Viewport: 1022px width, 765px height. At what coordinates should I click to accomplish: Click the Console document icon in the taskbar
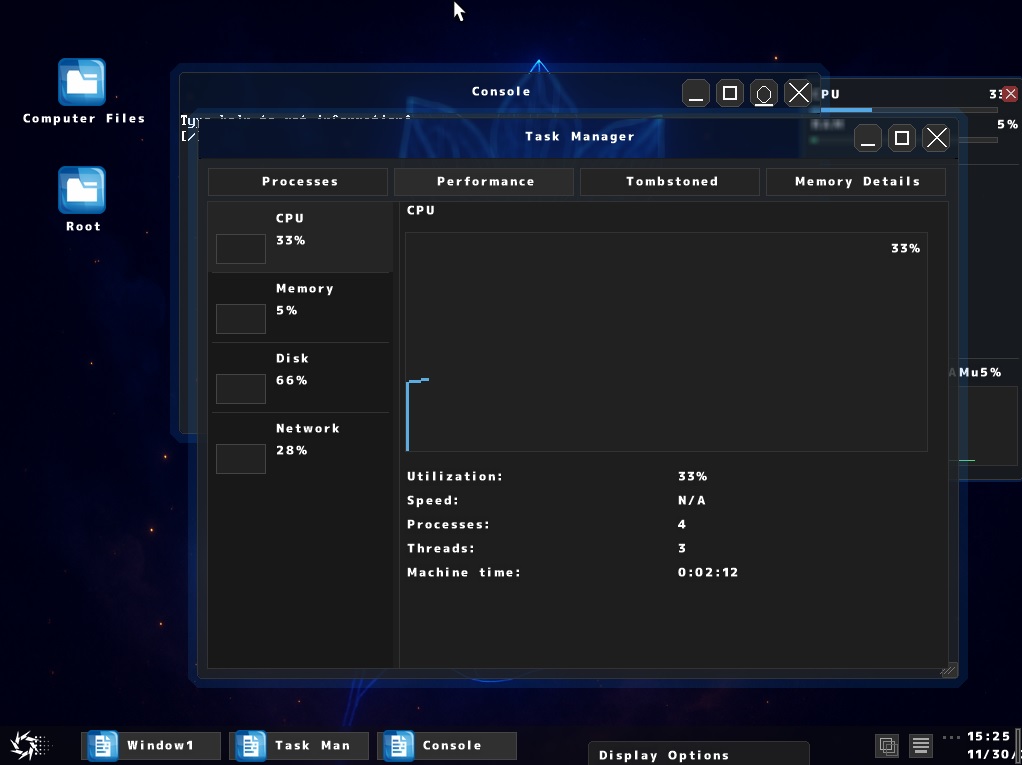(399, 745)
